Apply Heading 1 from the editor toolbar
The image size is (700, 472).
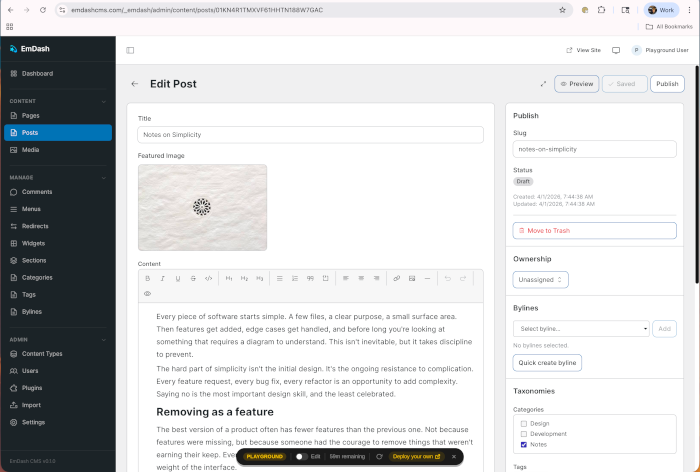pos(229,277)
